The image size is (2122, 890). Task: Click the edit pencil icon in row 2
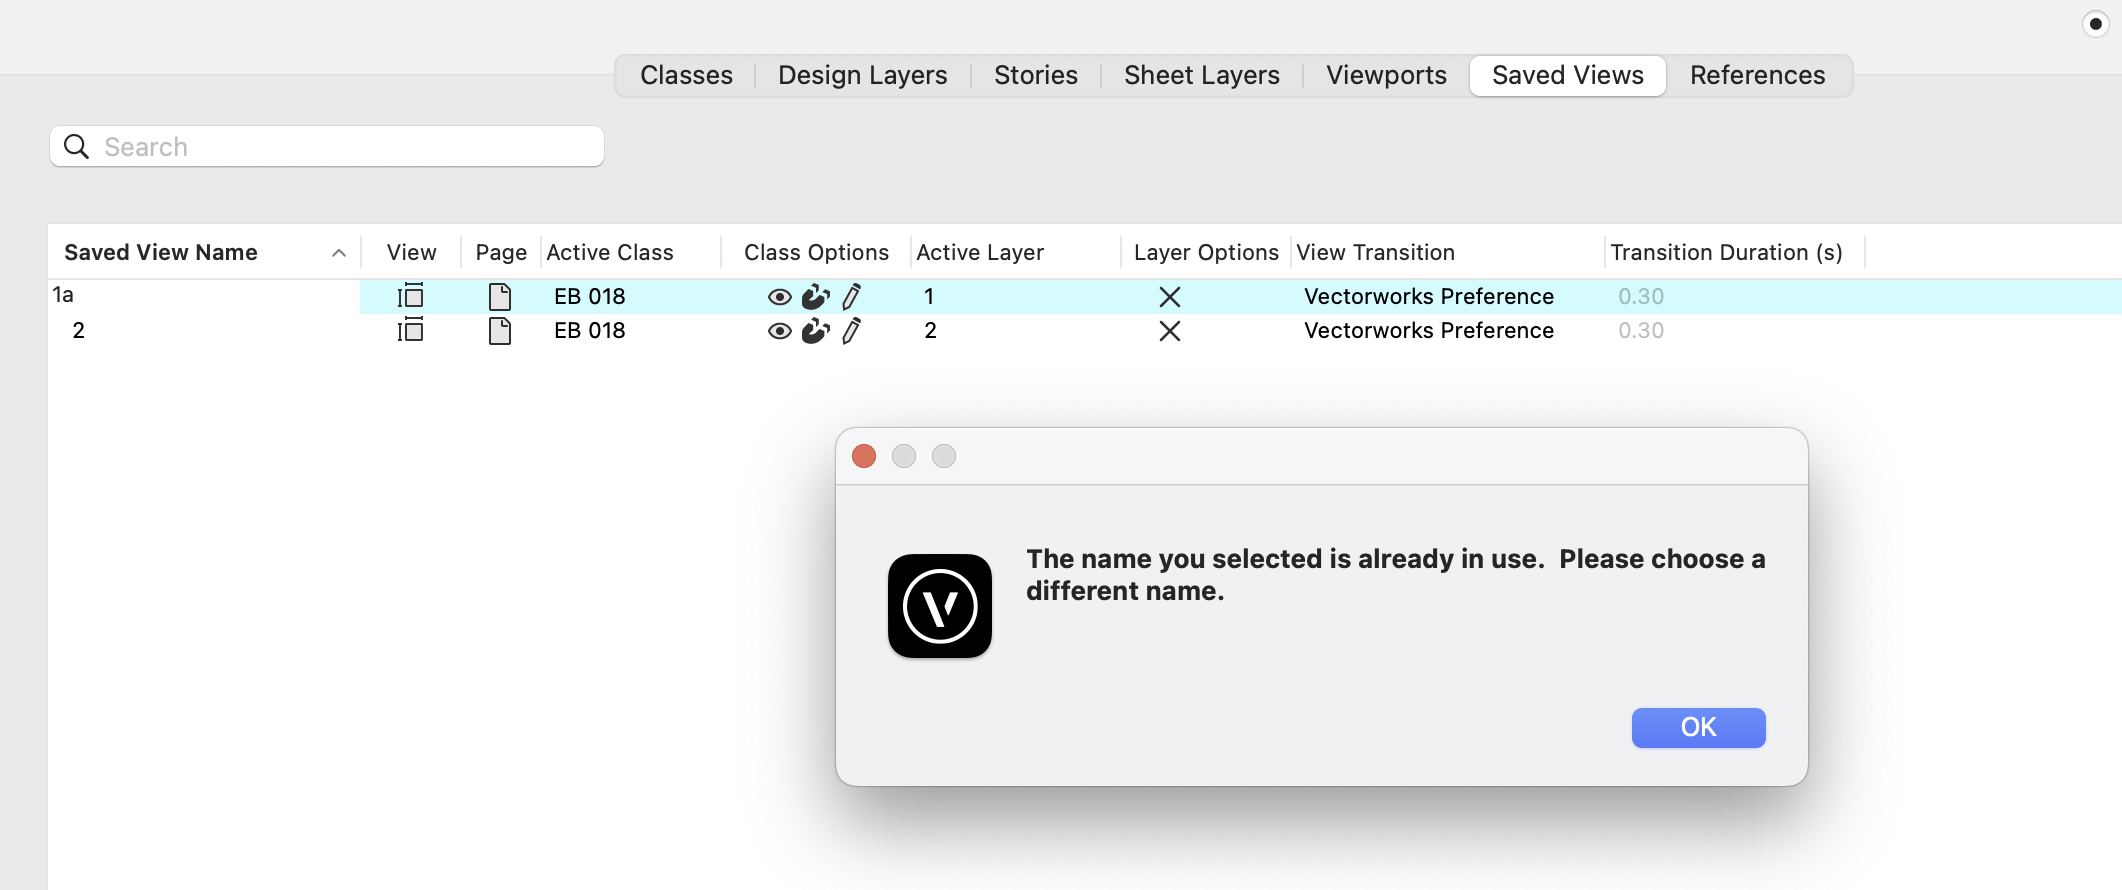coord(852,330)
